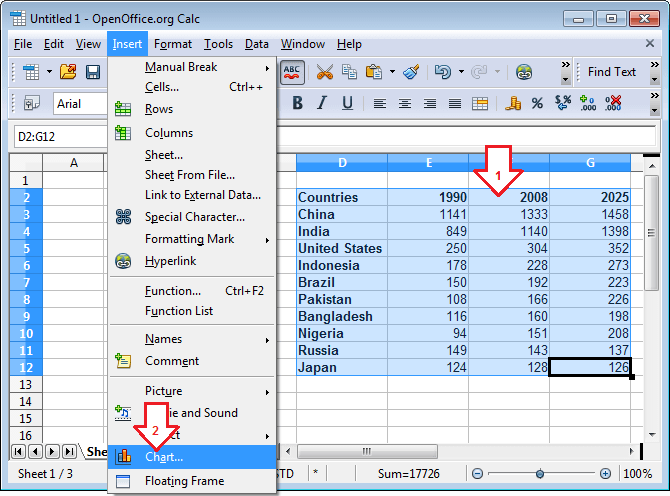Toggle Bold formatting
670x496 pixels.
click(297, 103)
